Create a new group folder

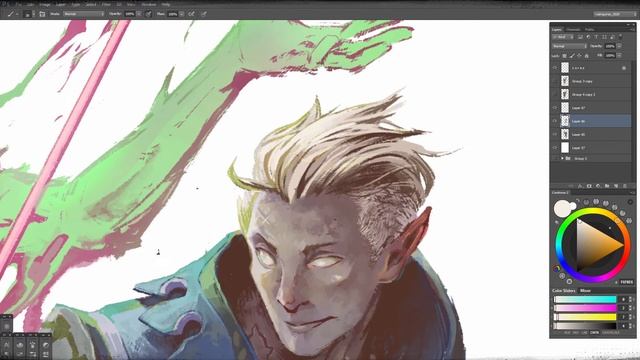607,186
